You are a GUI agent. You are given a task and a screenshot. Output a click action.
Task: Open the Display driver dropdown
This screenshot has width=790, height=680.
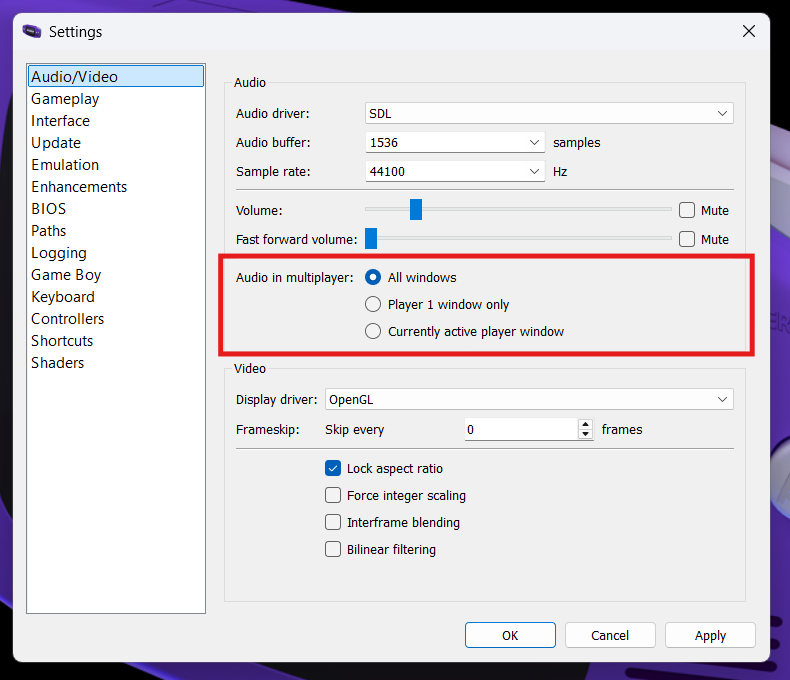point(529,399)
